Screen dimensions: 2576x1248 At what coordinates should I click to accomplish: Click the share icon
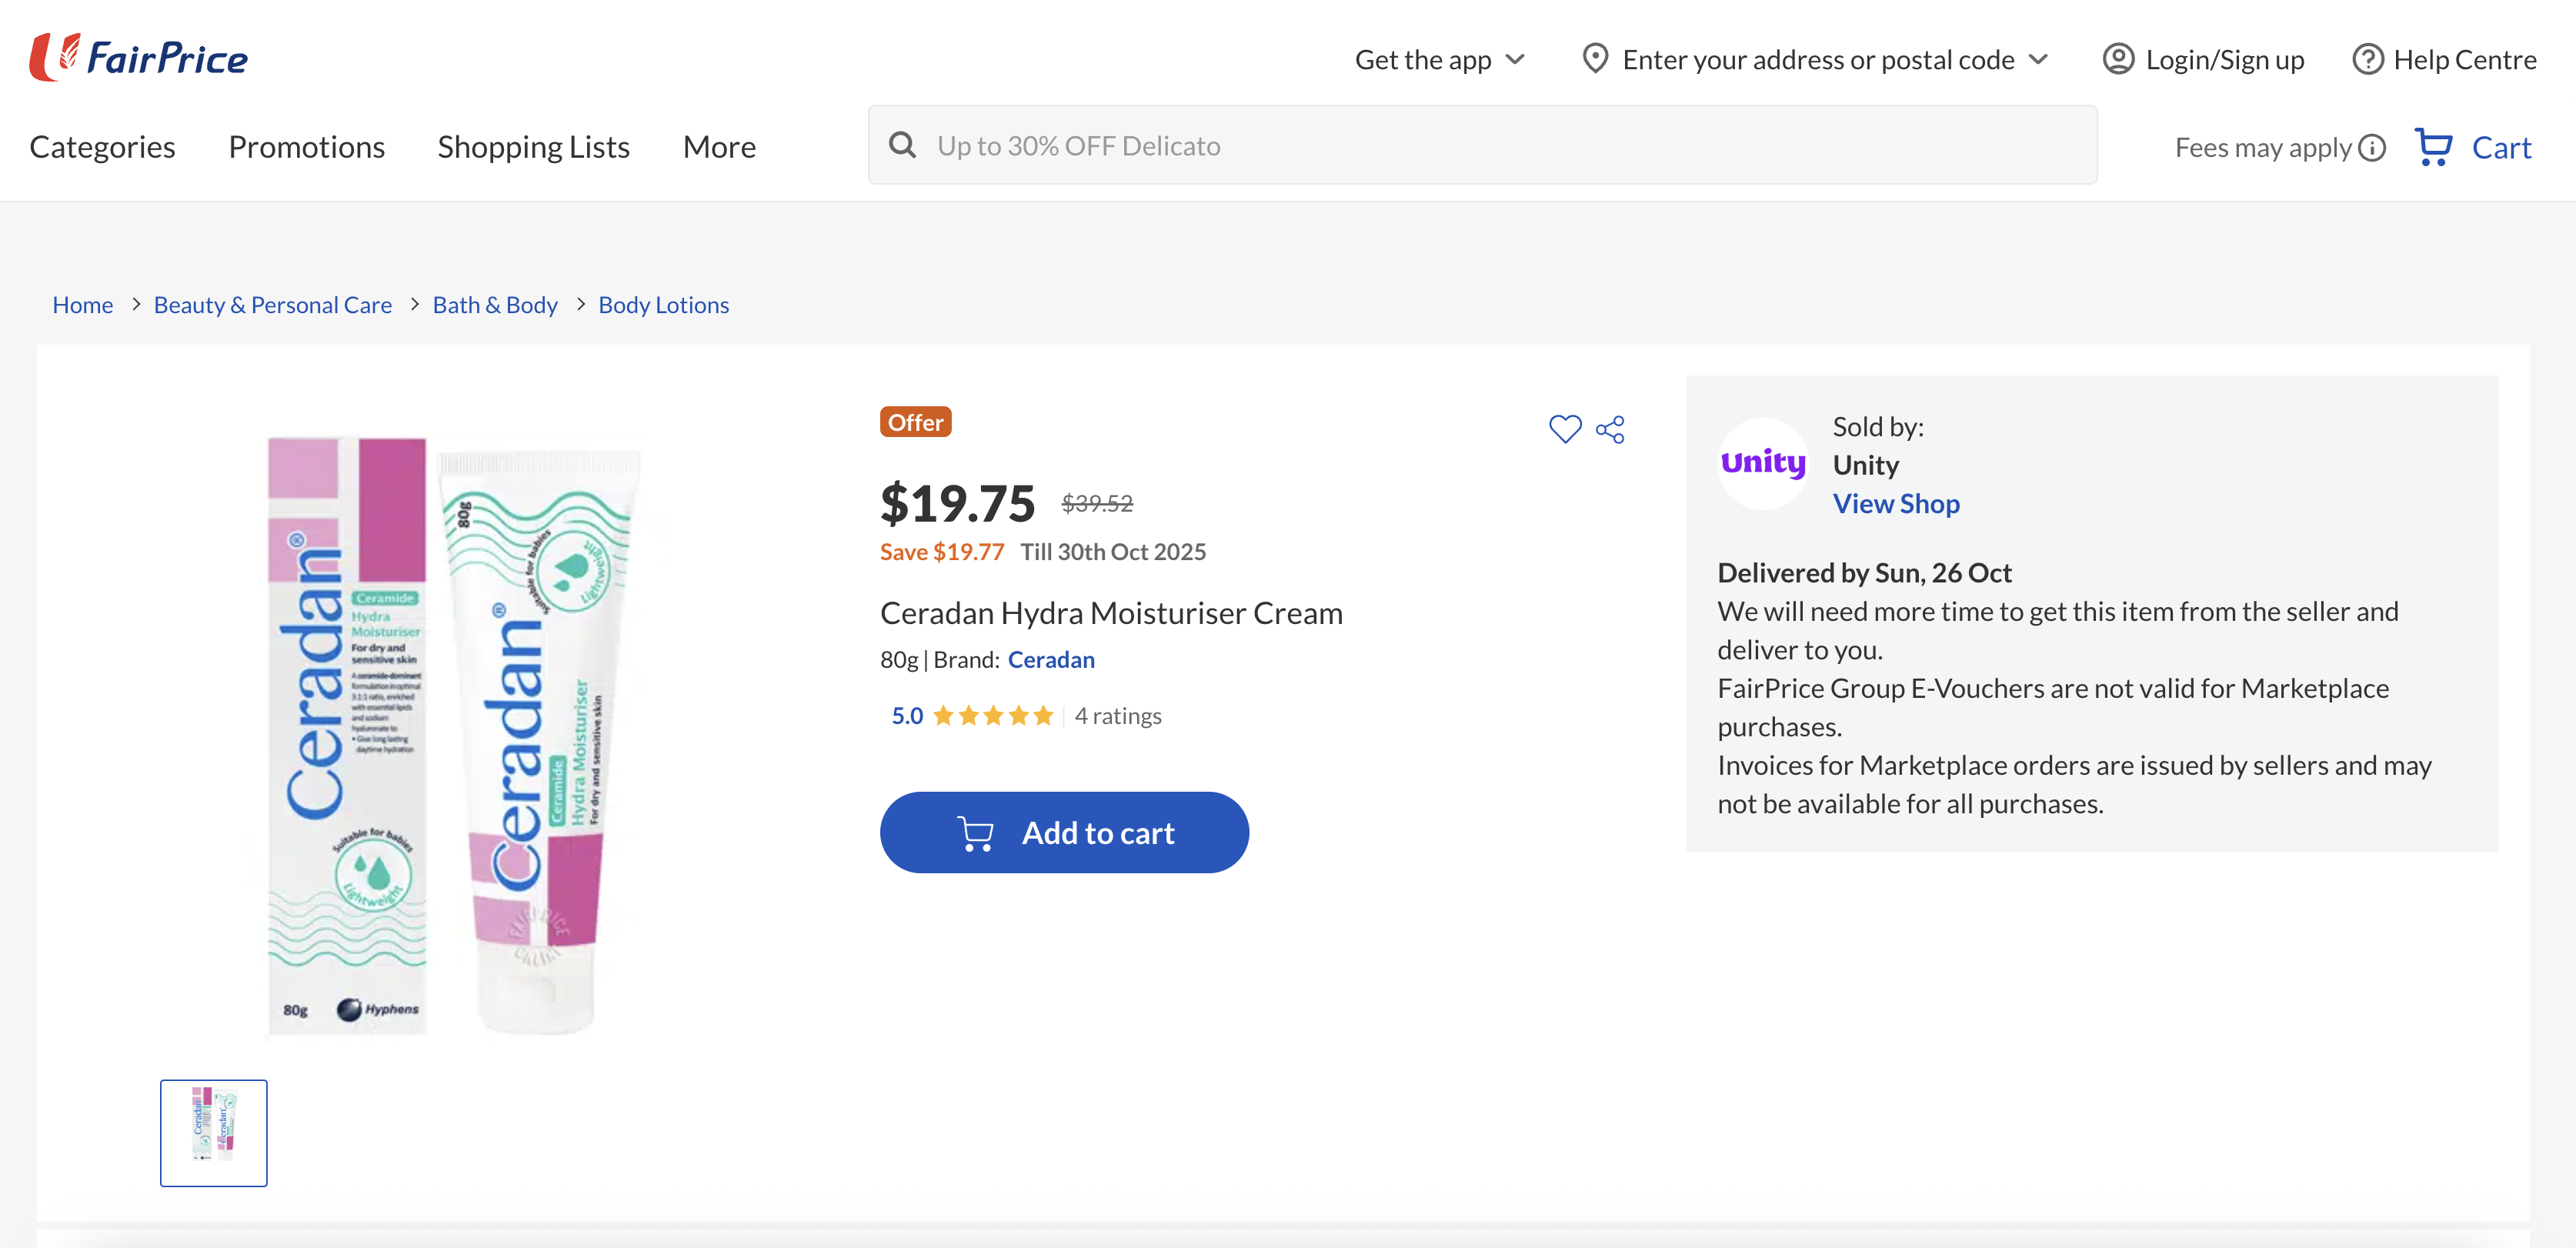click(x=1610, y=430)
